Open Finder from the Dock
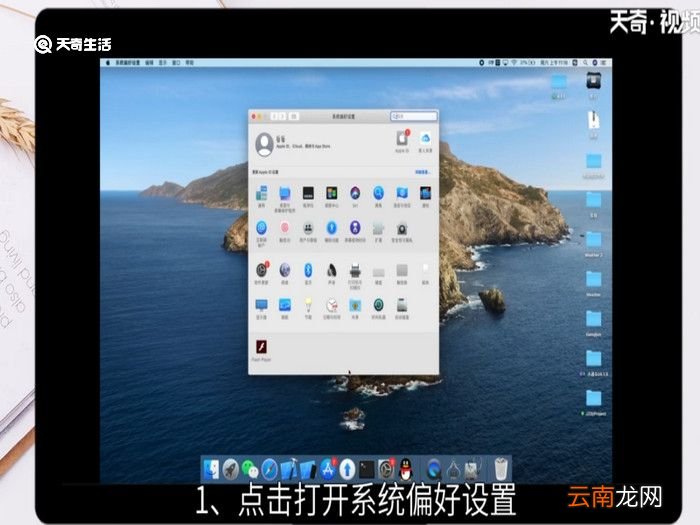Image resolution: width=700 pixels, height=525 pixels. (211, 469)
